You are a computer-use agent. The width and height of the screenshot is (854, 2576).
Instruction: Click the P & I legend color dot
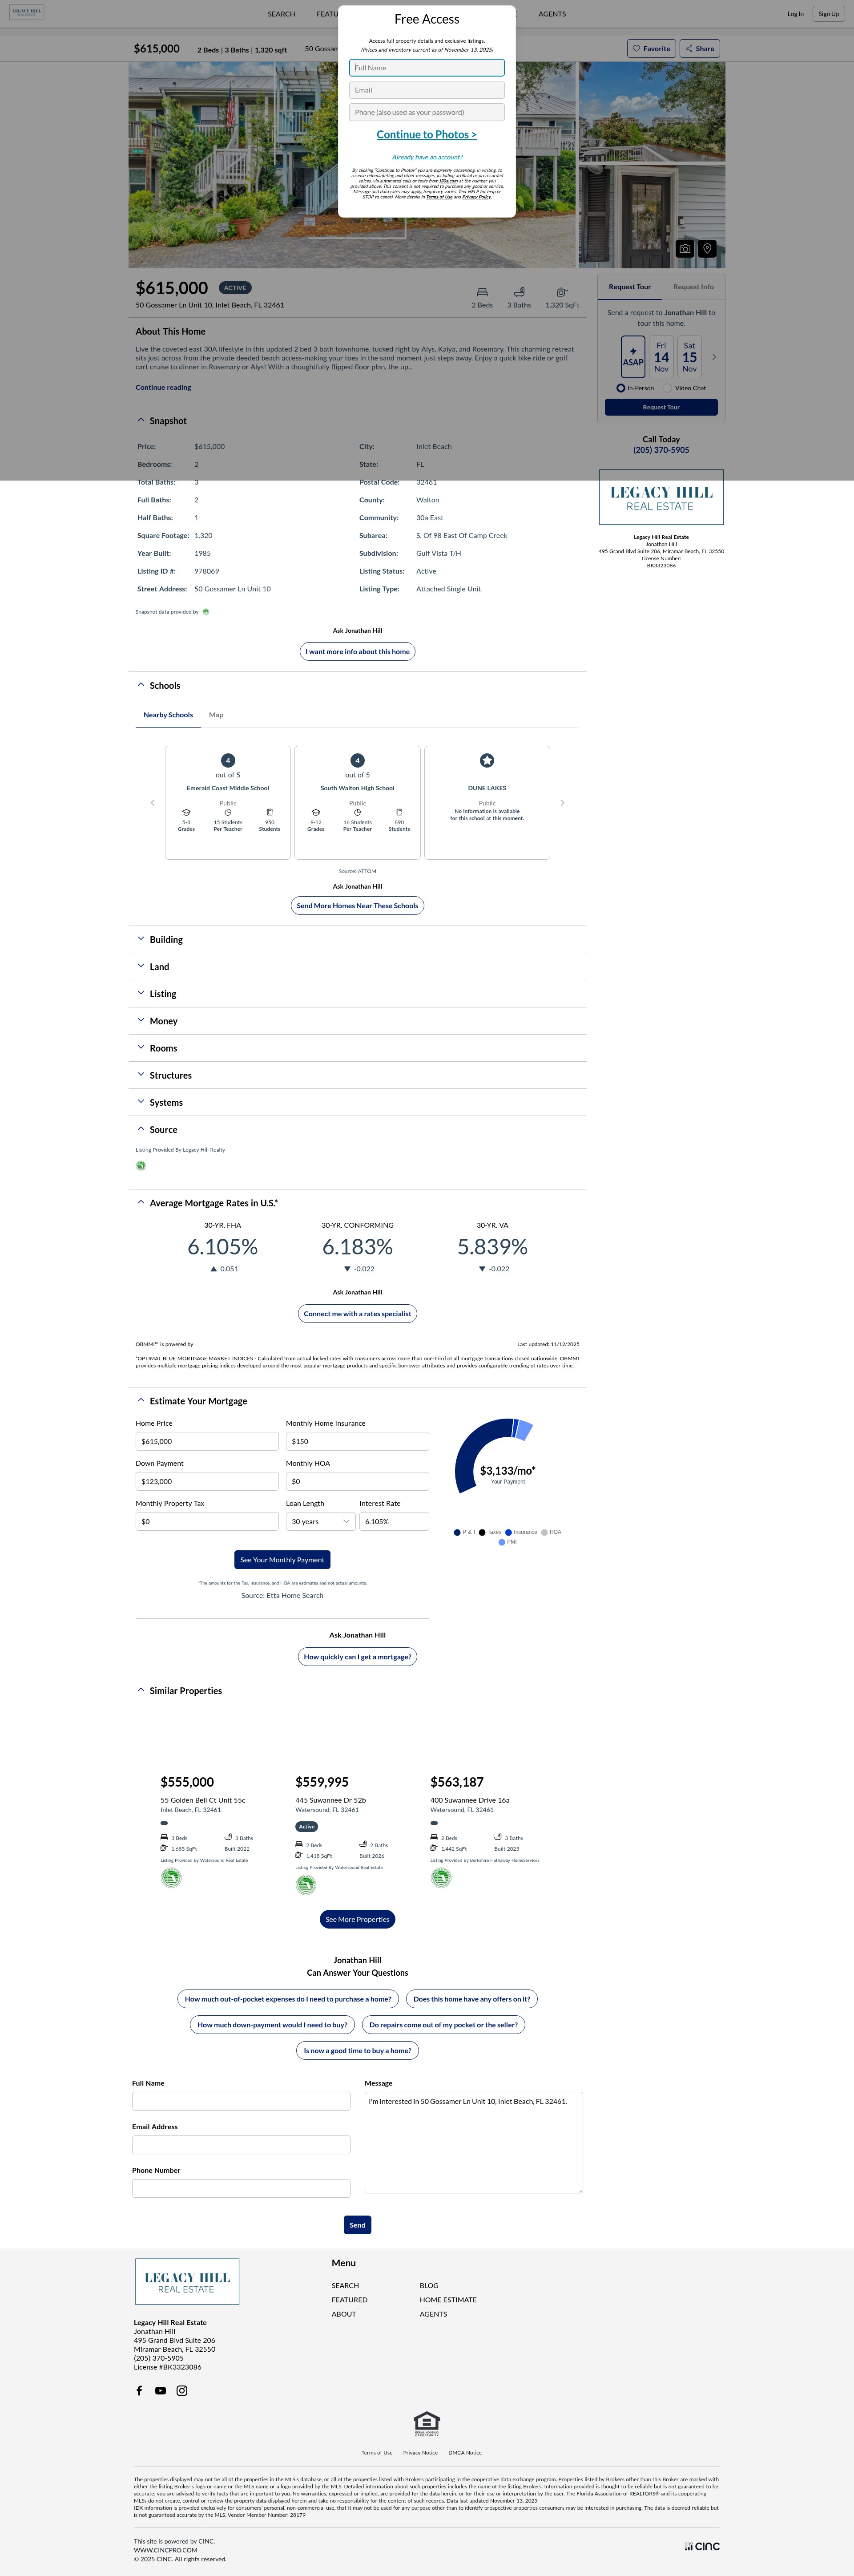(457, 1532)
